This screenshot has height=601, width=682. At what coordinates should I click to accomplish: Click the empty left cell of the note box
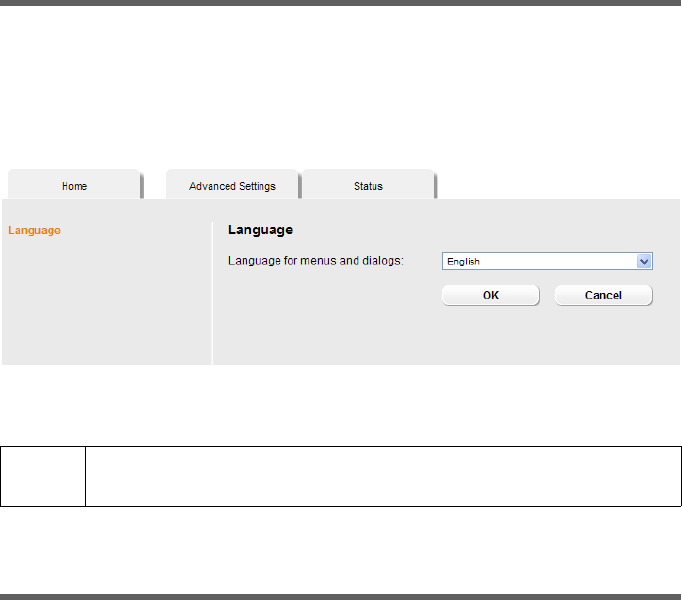pyautogui.click(x=43, y=476)
